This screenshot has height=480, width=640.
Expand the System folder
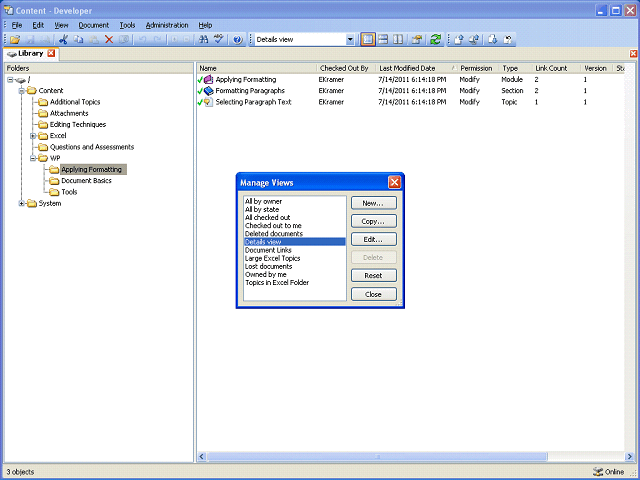[22, 203]
